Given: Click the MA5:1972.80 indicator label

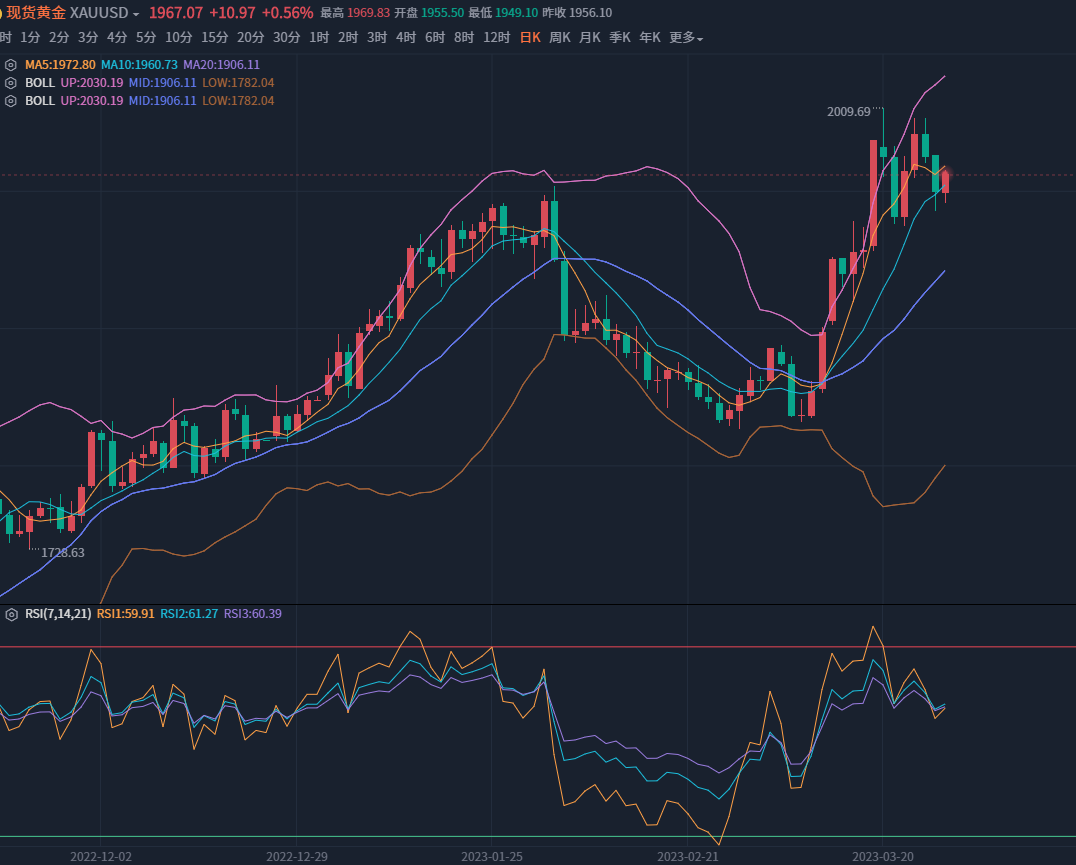Looking at the screenshot, I should pos(60,65).
